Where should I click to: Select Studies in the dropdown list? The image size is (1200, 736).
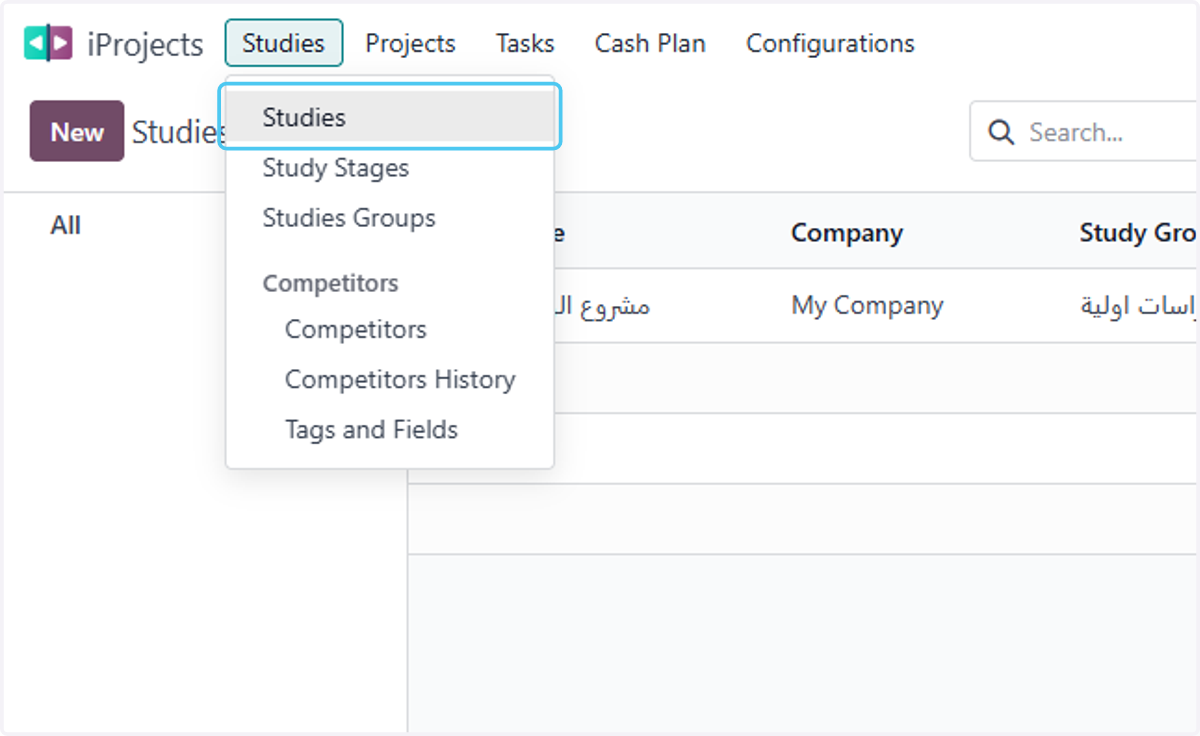pos(390,117)
